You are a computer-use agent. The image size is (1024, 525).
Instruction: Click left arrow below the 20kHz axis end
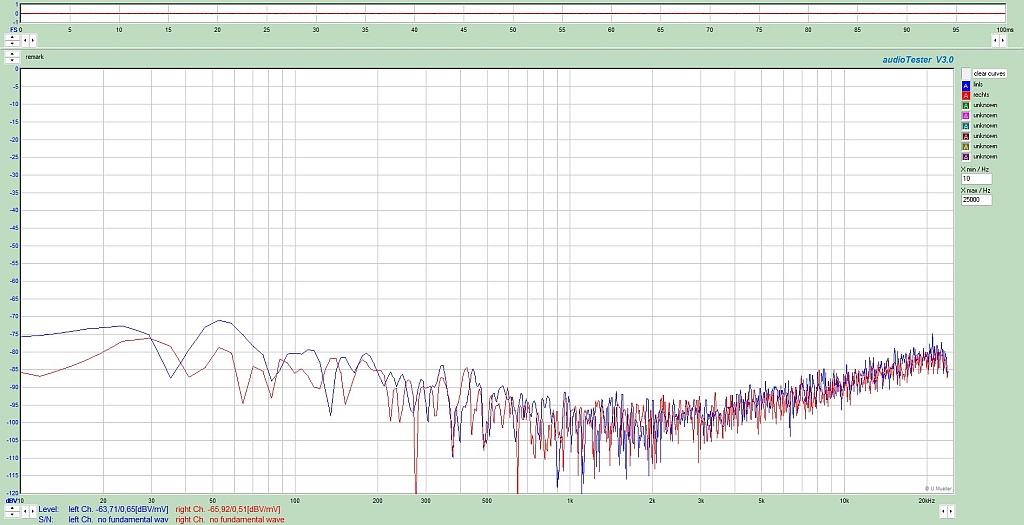[943, 511]
